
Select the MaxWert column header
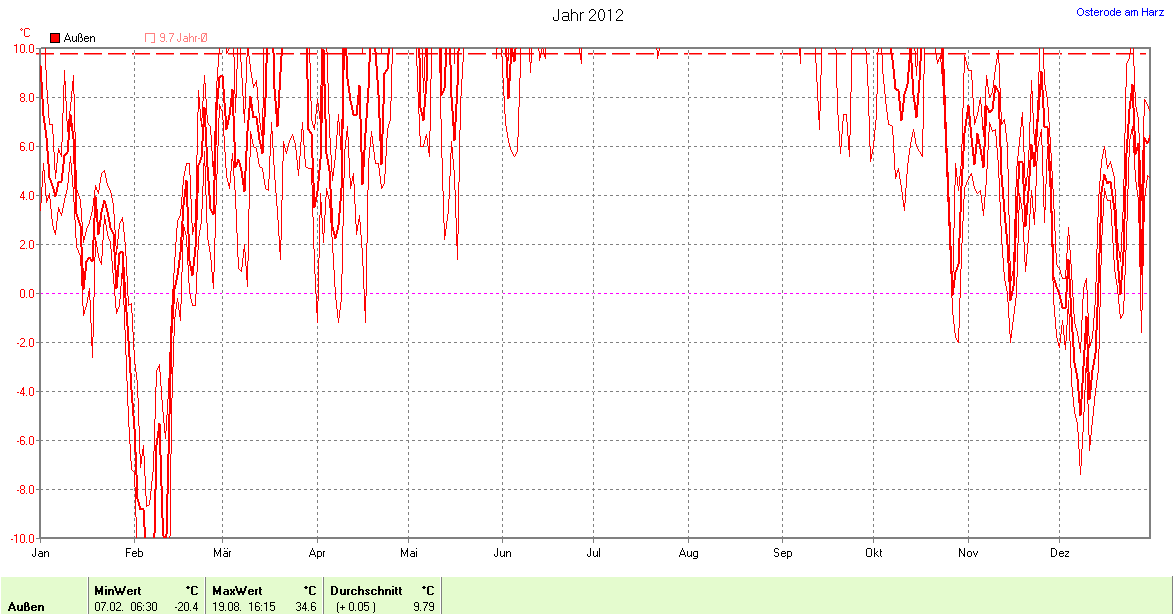237,591
